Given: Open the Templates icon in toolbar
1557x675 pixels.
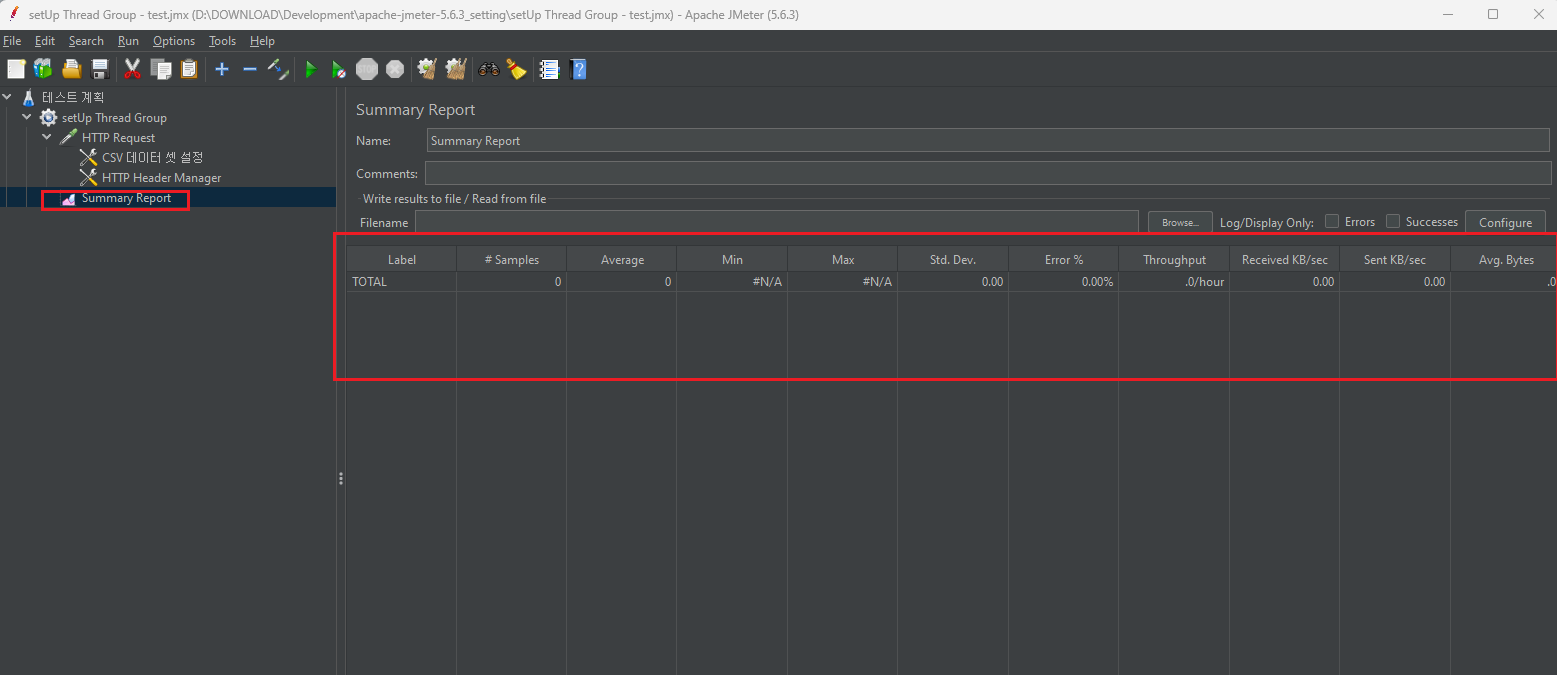Looking at the screenshot, I should (x=43, y=69).
